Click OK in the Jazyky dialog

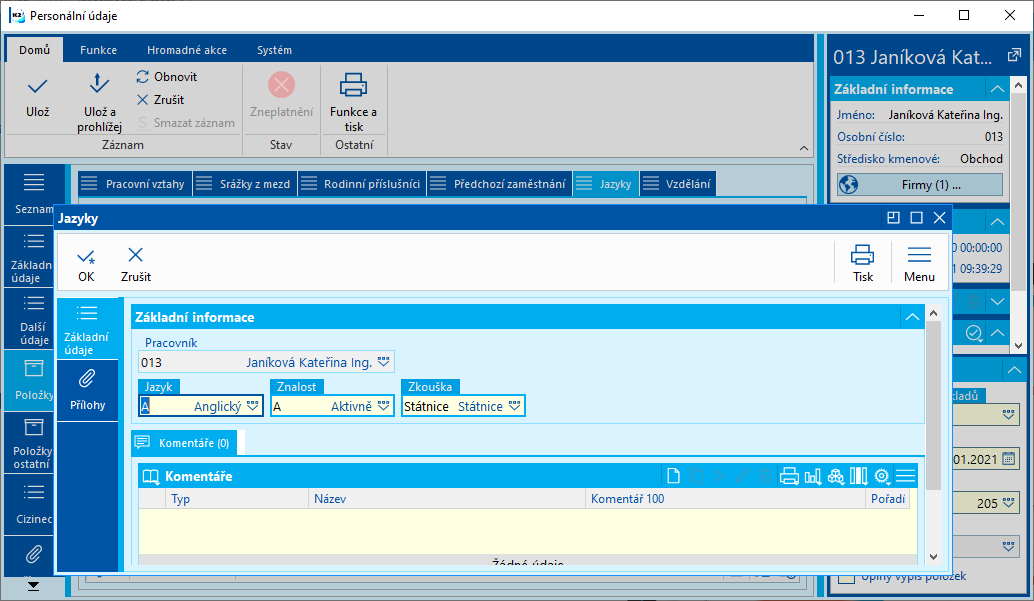point(86,265)
